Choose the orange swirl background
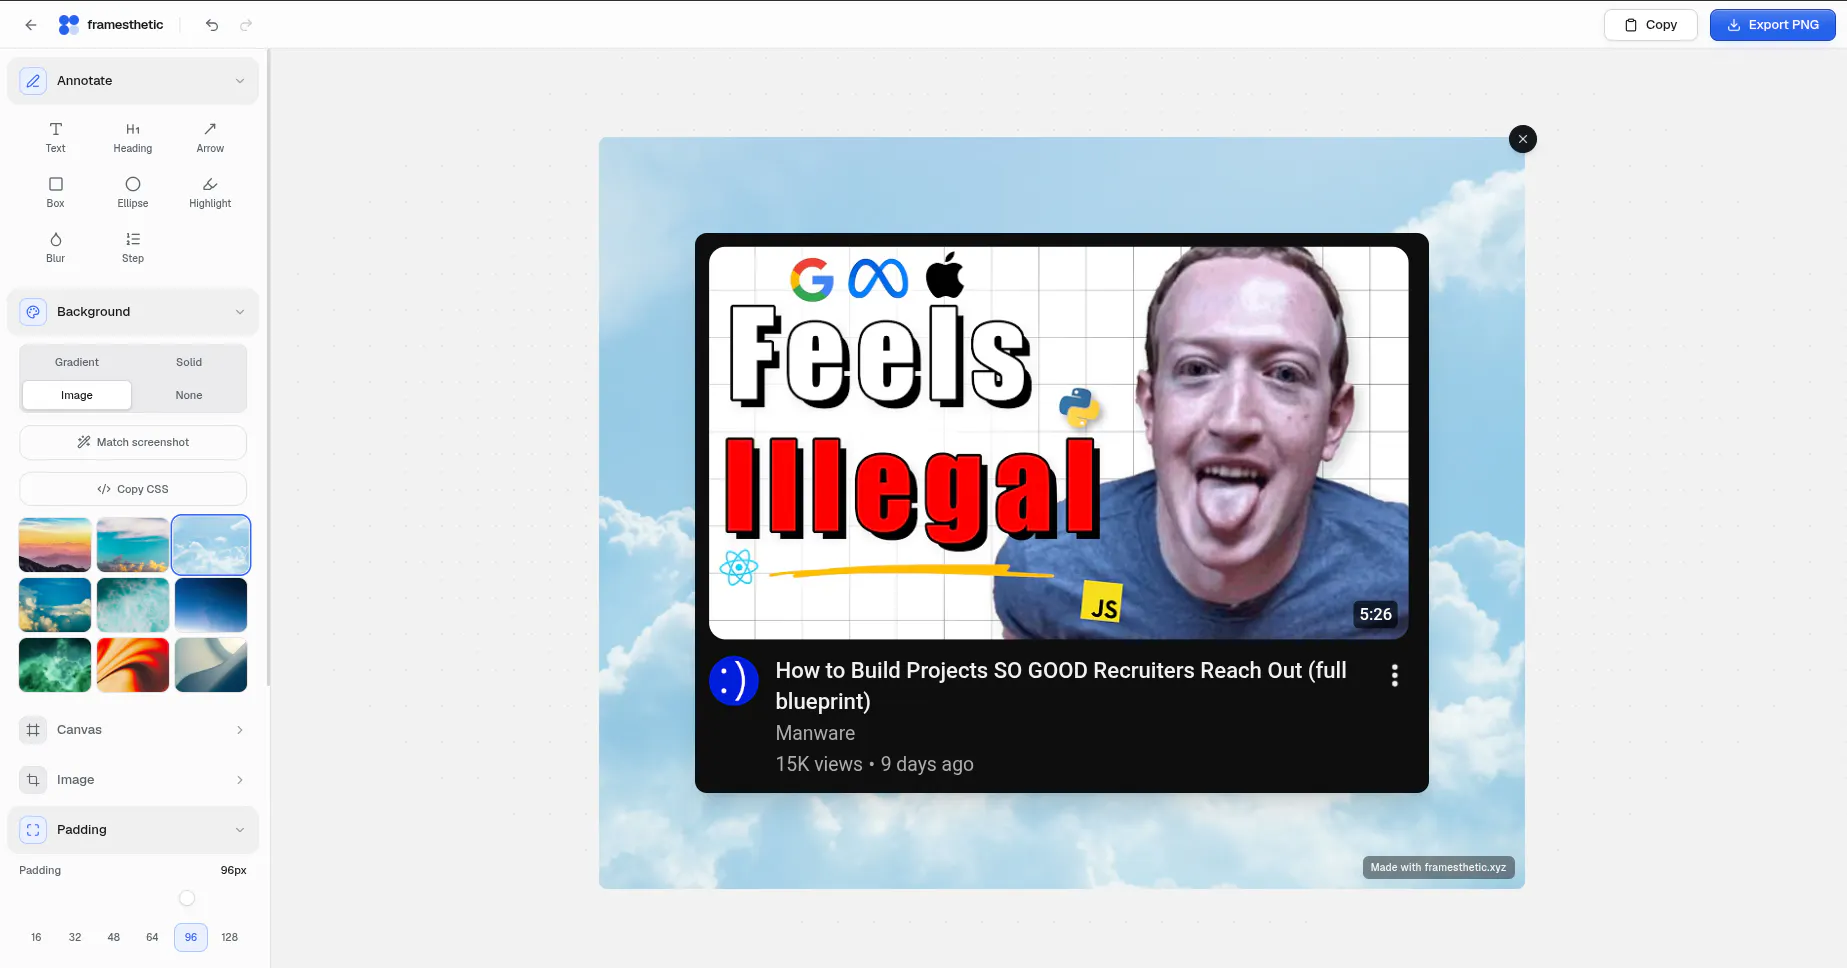This screenshot has width=1847, height=968. [x=133, y=665]
